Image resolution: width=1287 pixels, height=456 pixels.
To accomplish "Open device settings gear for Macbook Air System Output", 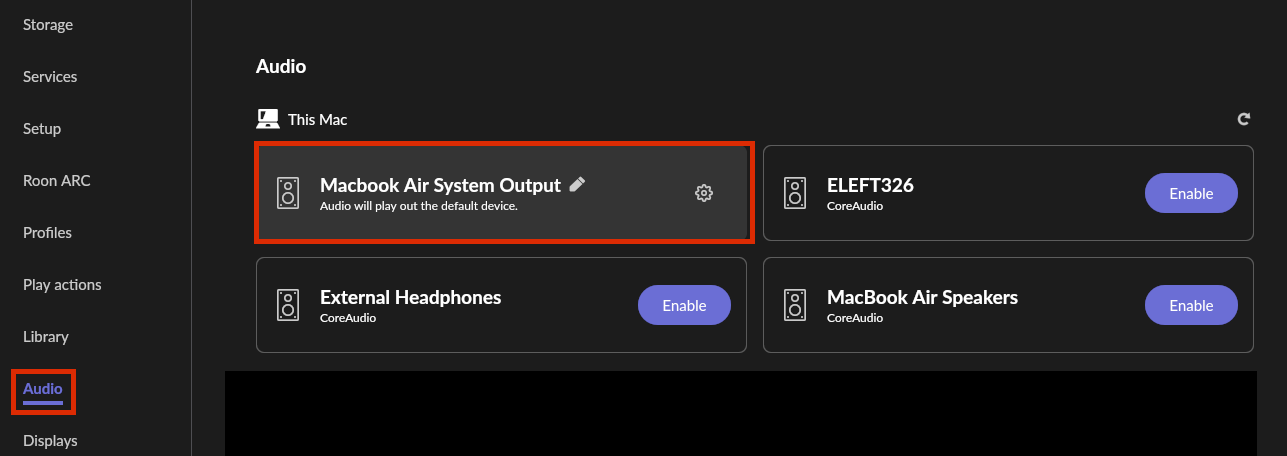I will pos(703,193).
